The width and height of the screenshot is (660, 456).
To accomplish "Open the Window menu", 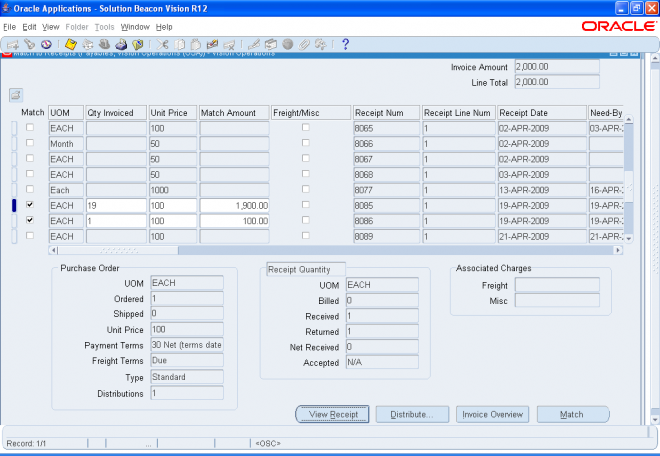I will [135, 27].
